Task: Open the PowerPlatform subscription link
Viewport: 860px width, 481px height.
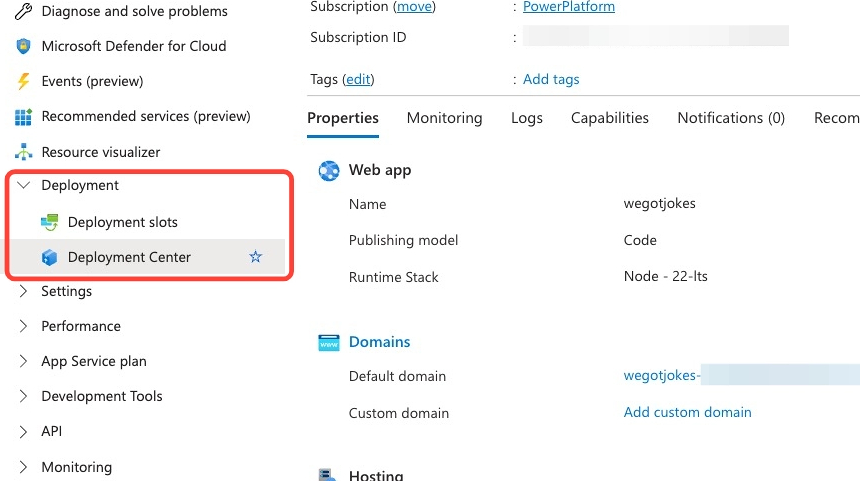Action: 569,7
